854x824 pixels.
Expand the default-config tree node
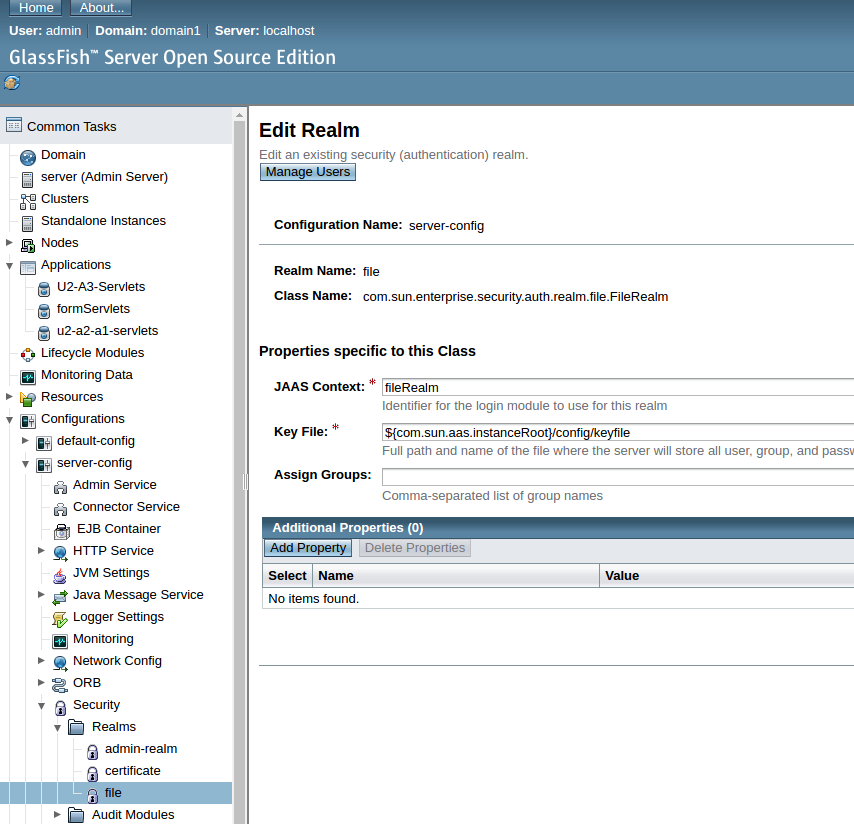25,440
